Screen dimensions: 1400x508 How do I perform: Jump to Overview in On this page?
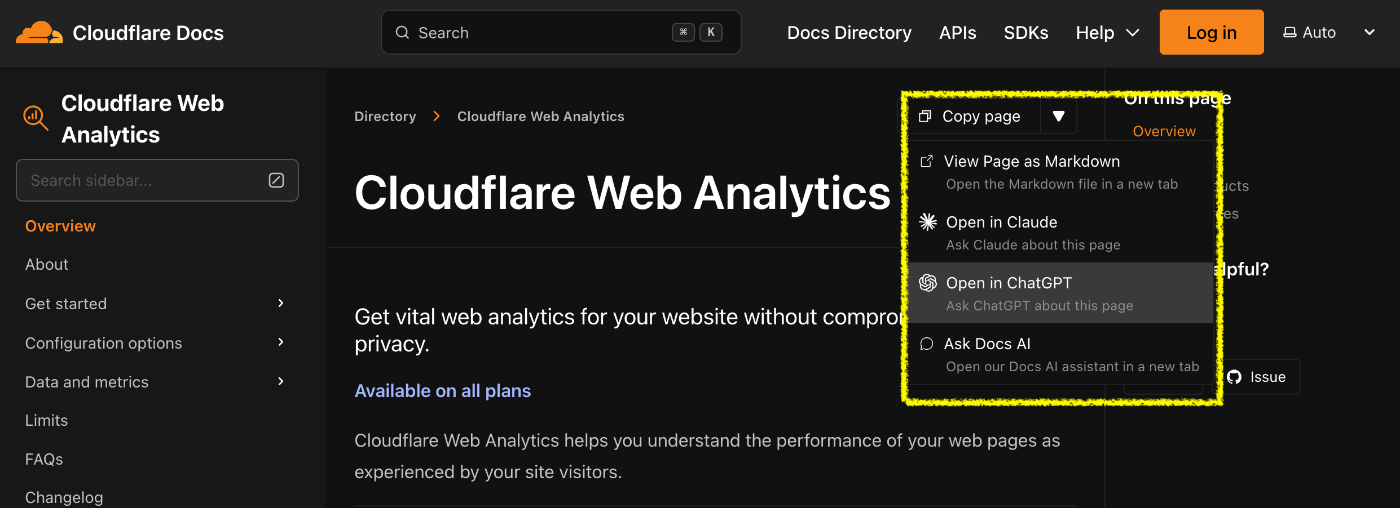click(1164, 131)
